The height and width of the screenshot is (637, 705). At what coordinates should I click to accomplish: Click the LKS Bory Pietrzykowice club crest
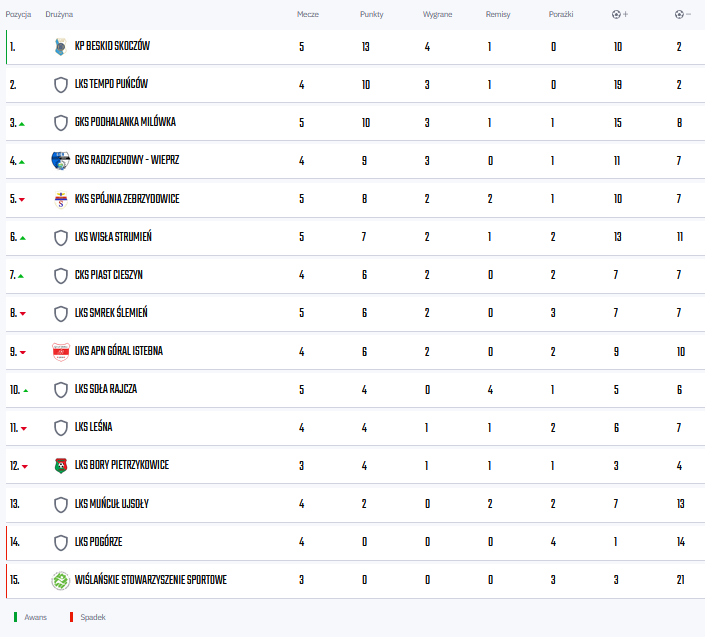(x=61, y=466)
